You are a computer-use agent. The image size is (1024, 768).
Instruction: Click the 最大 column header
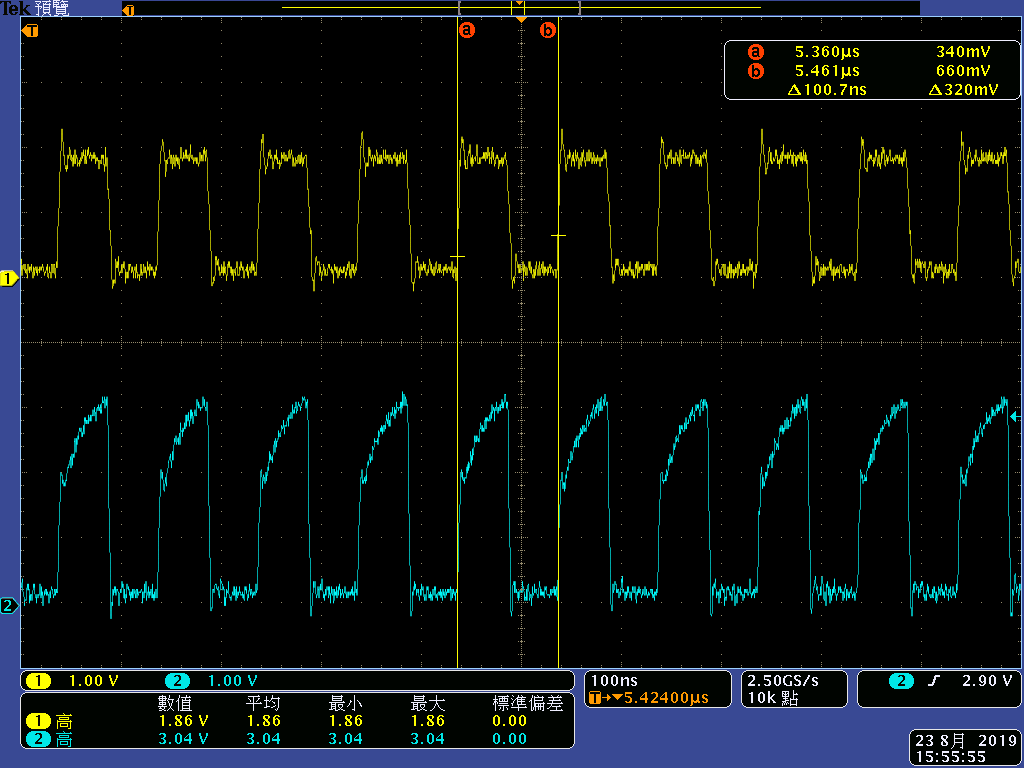(428, 703)
